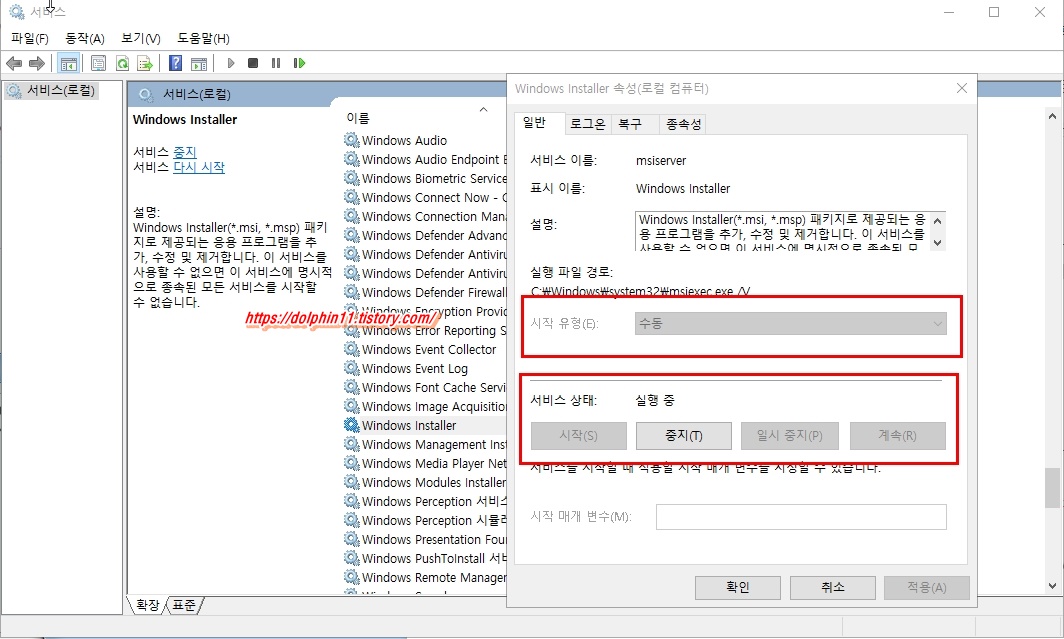Select Windows Audio Endpoint service row

pyautogui.click(x=425, y=159)
